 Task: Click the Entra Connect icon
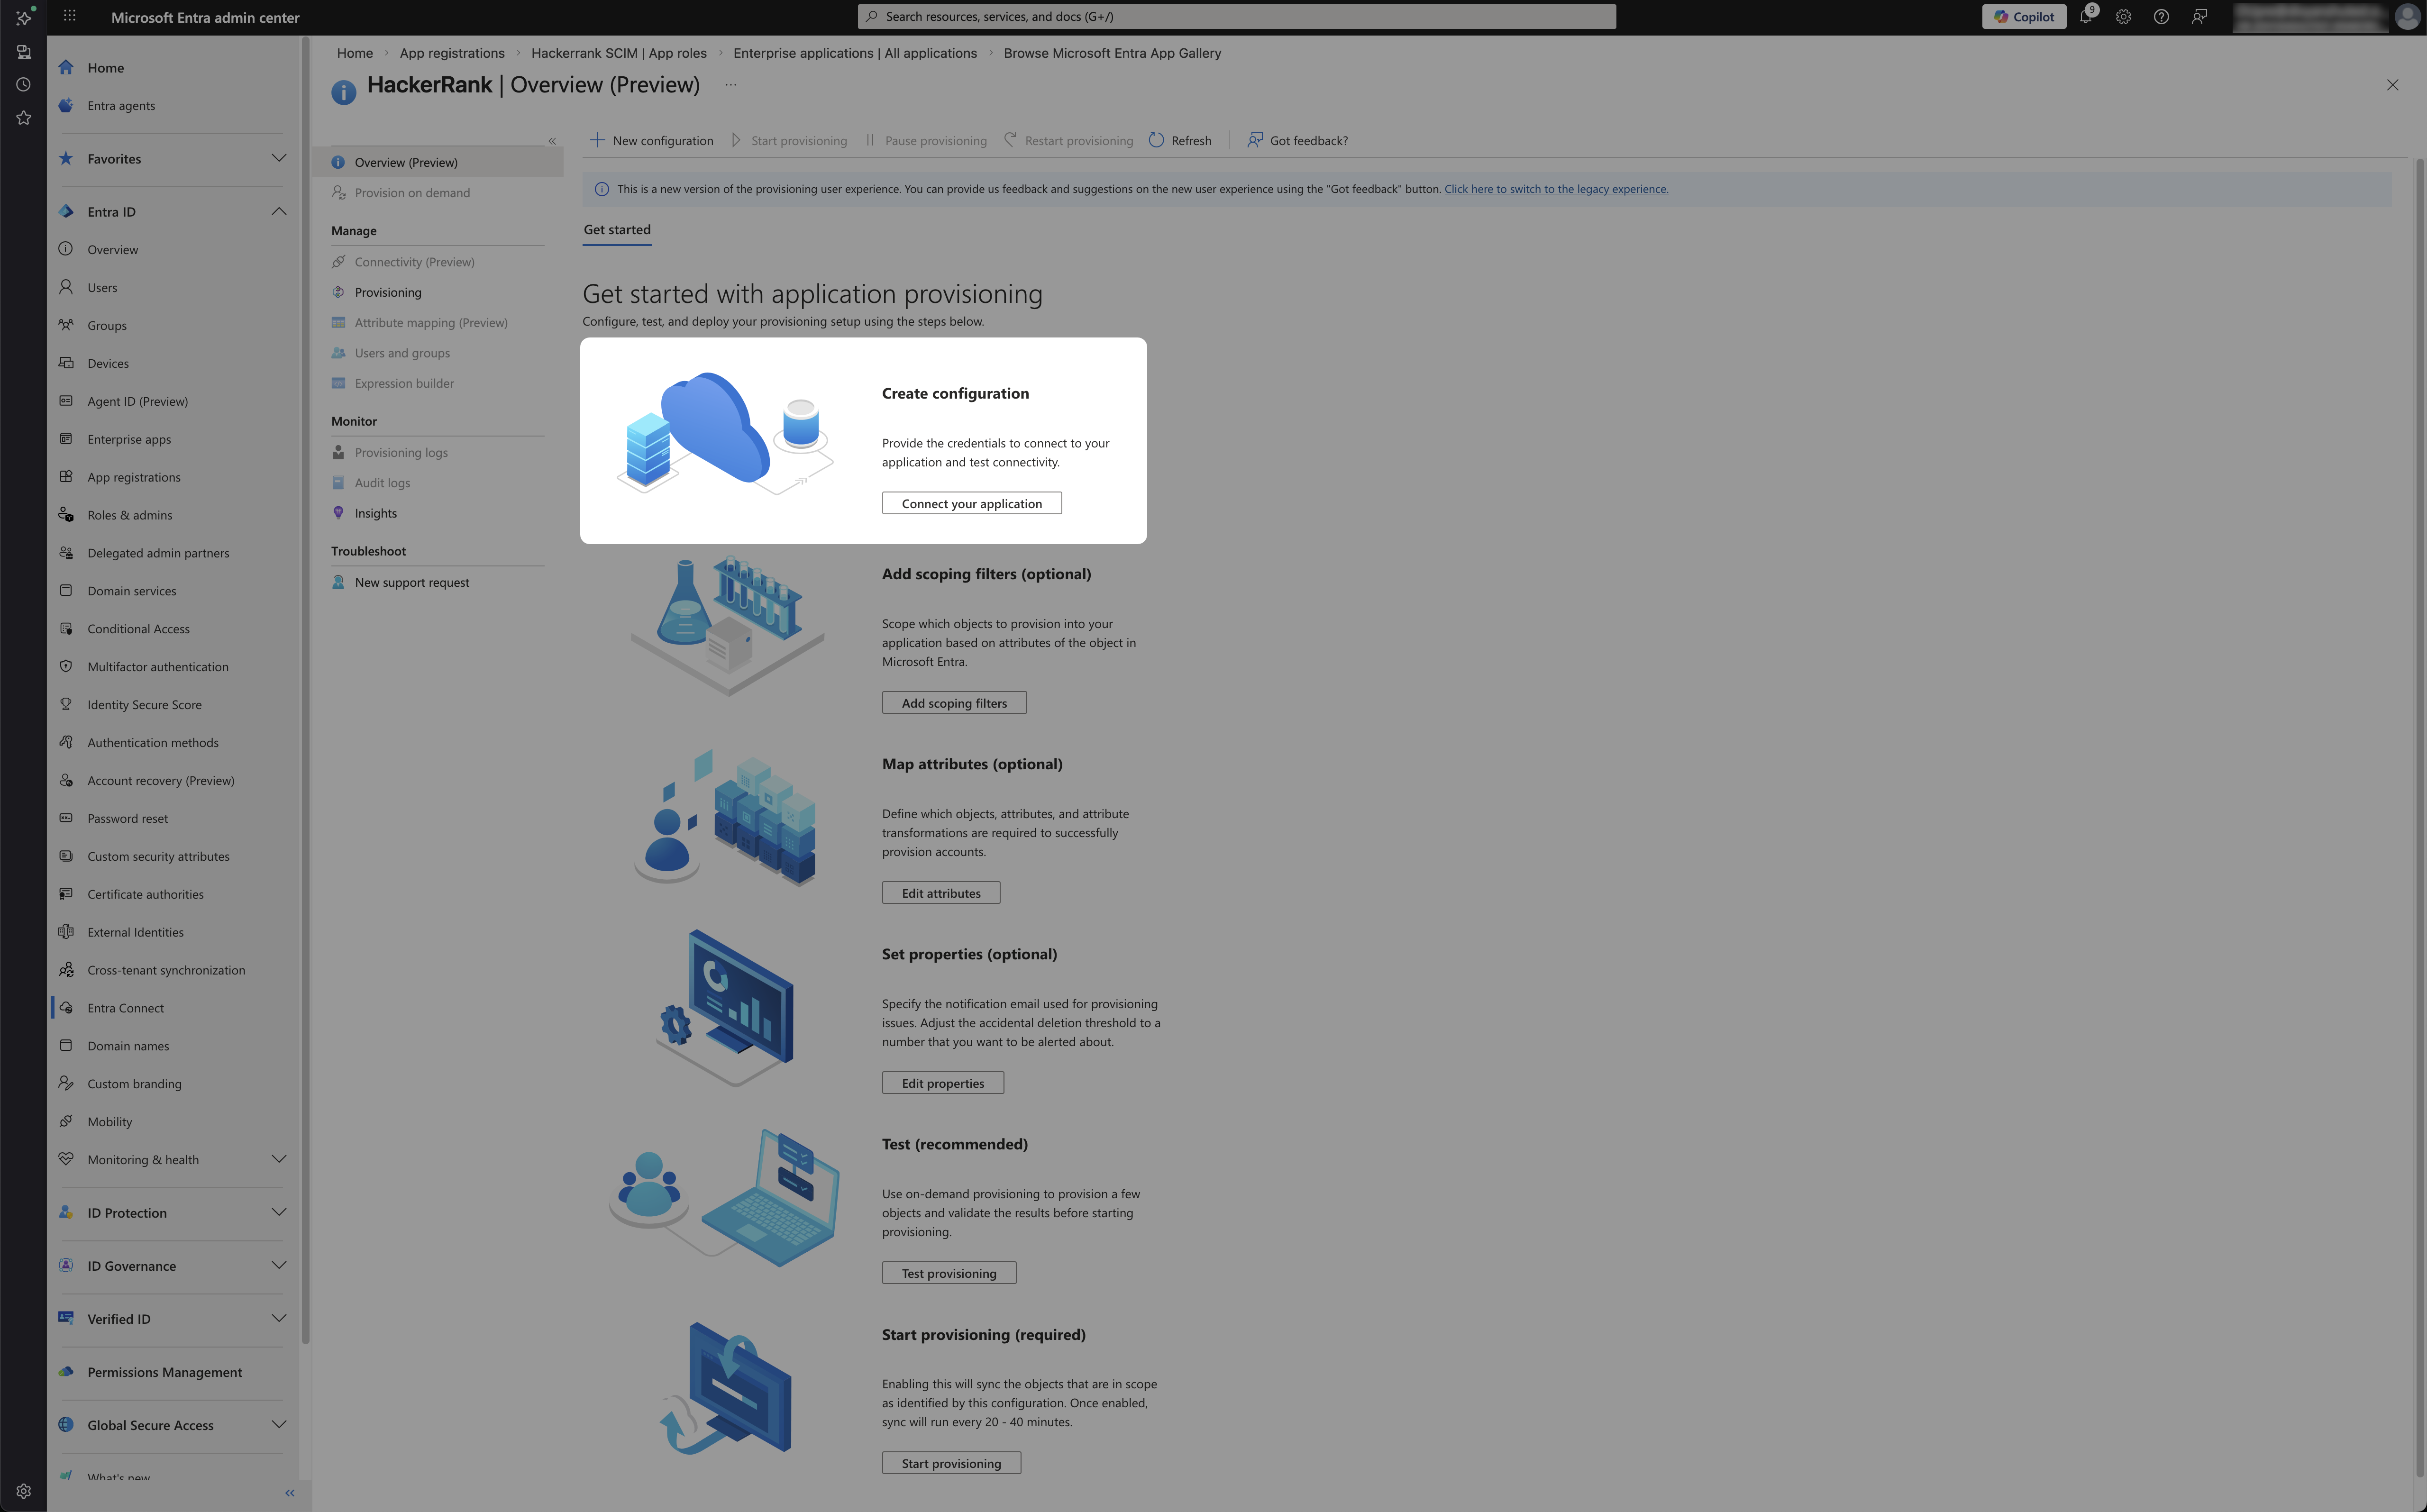(66, 1008)
